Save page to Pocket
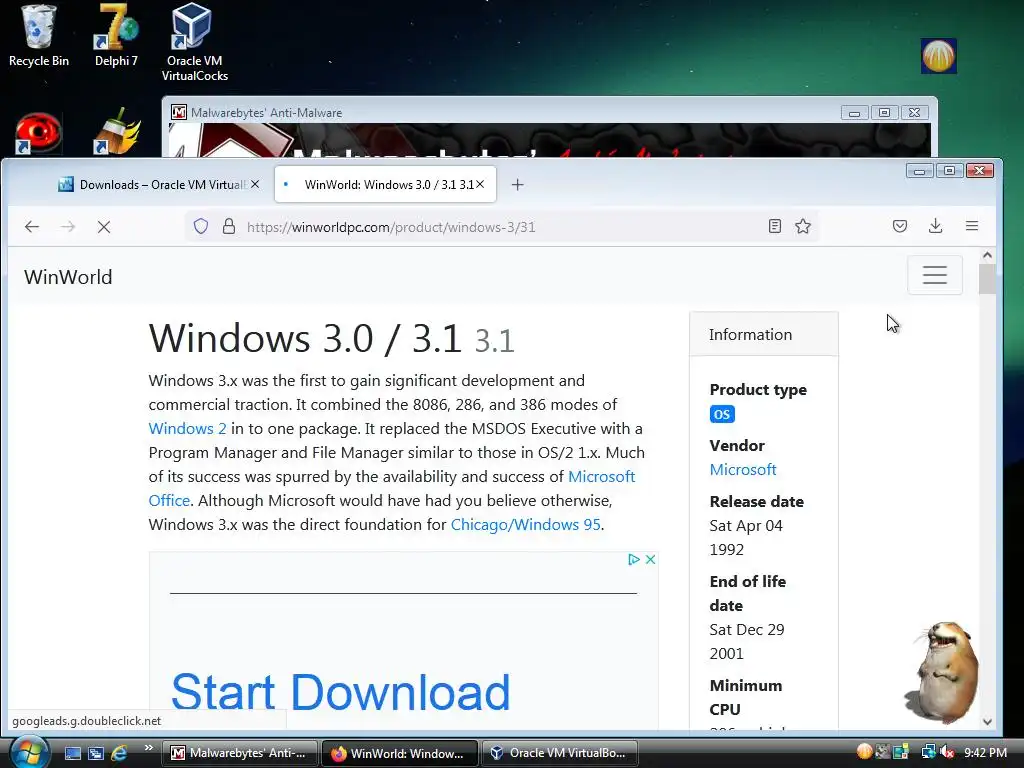 [x=900, y=226]
